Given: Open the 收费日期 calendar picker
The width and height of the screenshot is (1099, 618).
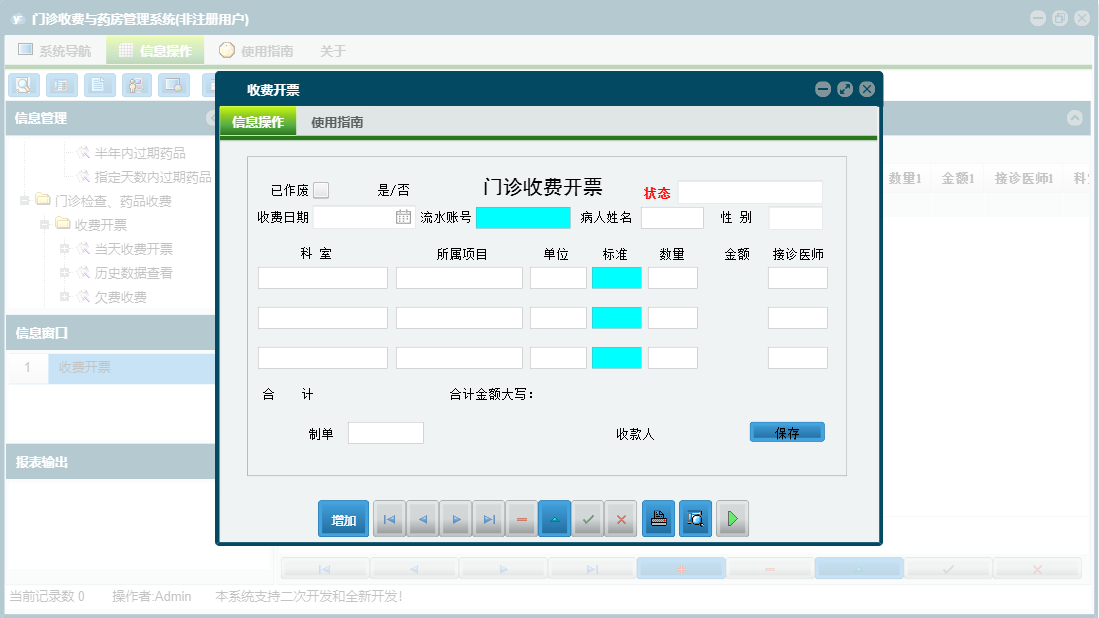Looking at the screenshot, I should 403,217.
